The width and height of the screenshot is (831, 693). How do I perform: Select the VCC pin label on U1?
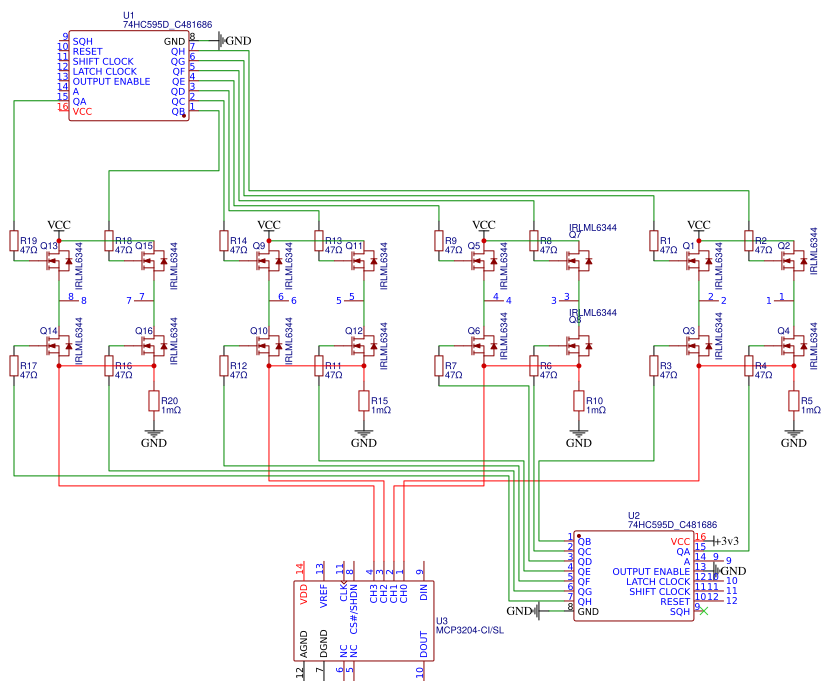pyautogui.click(x=82, y=112)
